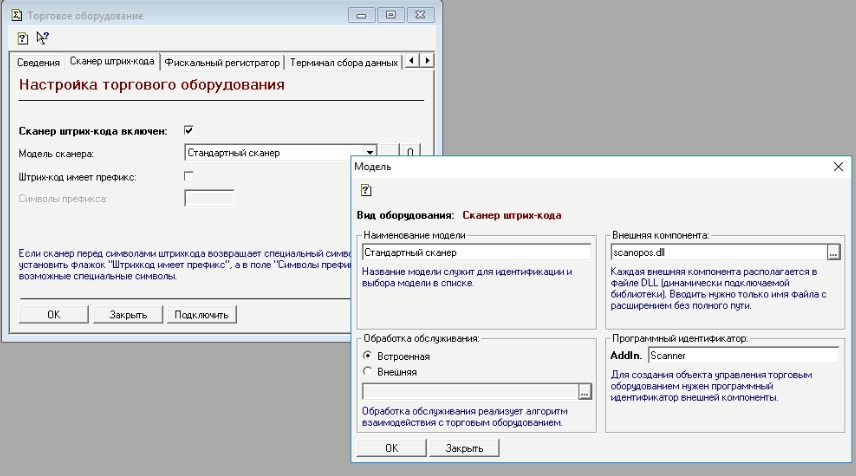
Task: Click the Наименование модели text field
Action: tap(476, 252)
